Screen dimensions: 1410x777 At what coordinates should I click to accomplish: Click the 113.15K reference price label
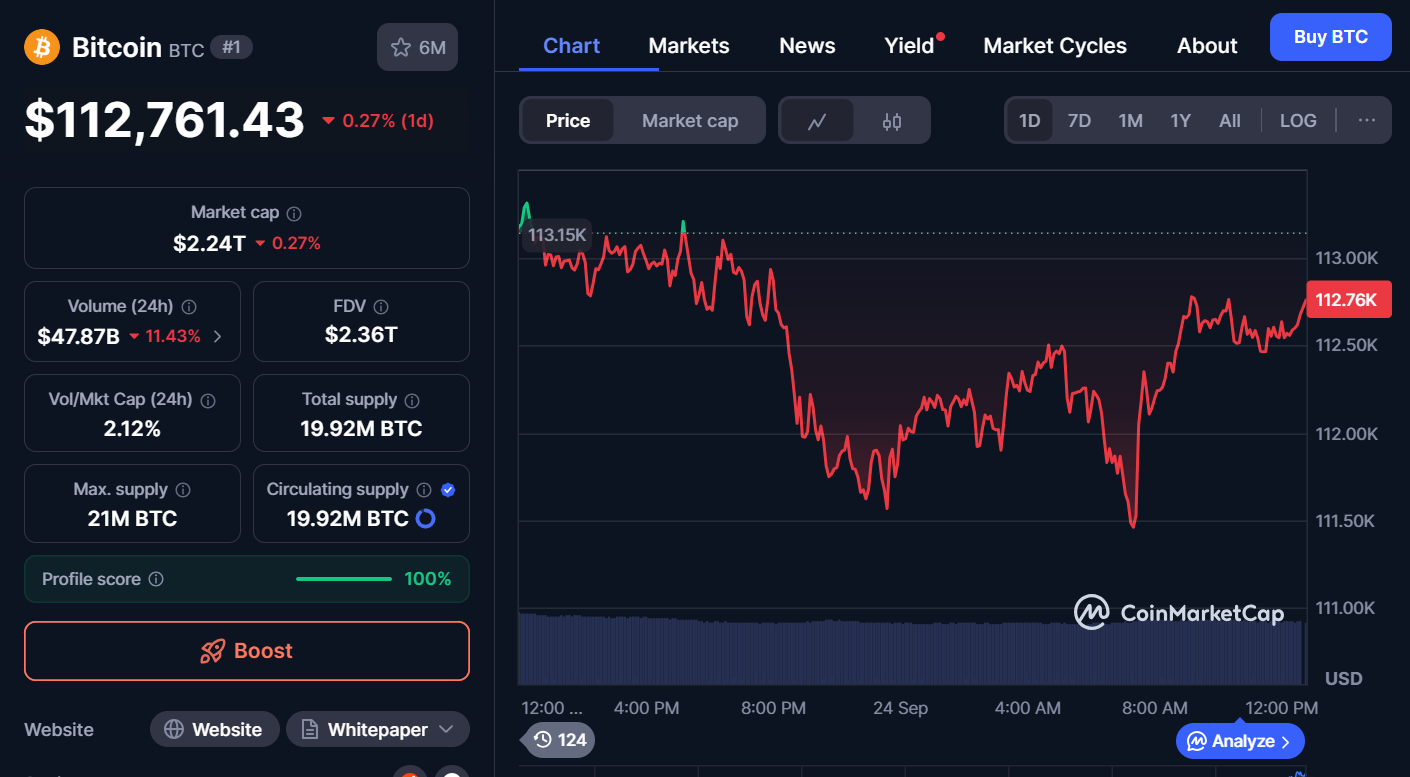click(557, 236)
